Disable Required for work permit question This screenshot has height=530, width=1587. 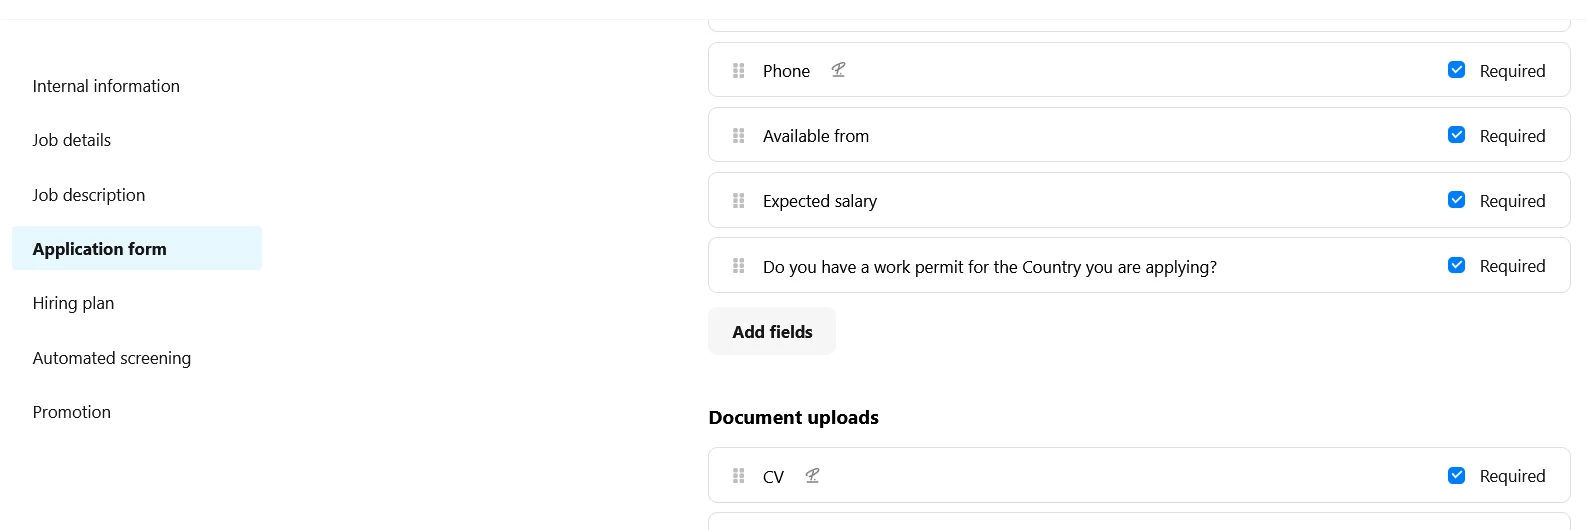[x=1457, y=265]
